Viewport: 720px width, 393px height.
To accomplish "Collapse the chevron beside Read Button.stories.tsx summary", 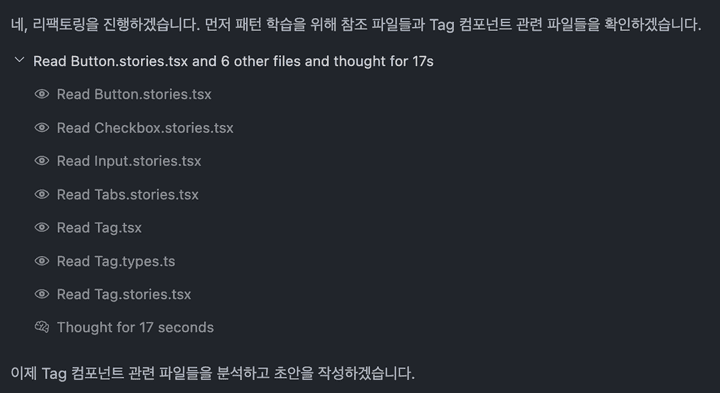I will tap(19, 60).
